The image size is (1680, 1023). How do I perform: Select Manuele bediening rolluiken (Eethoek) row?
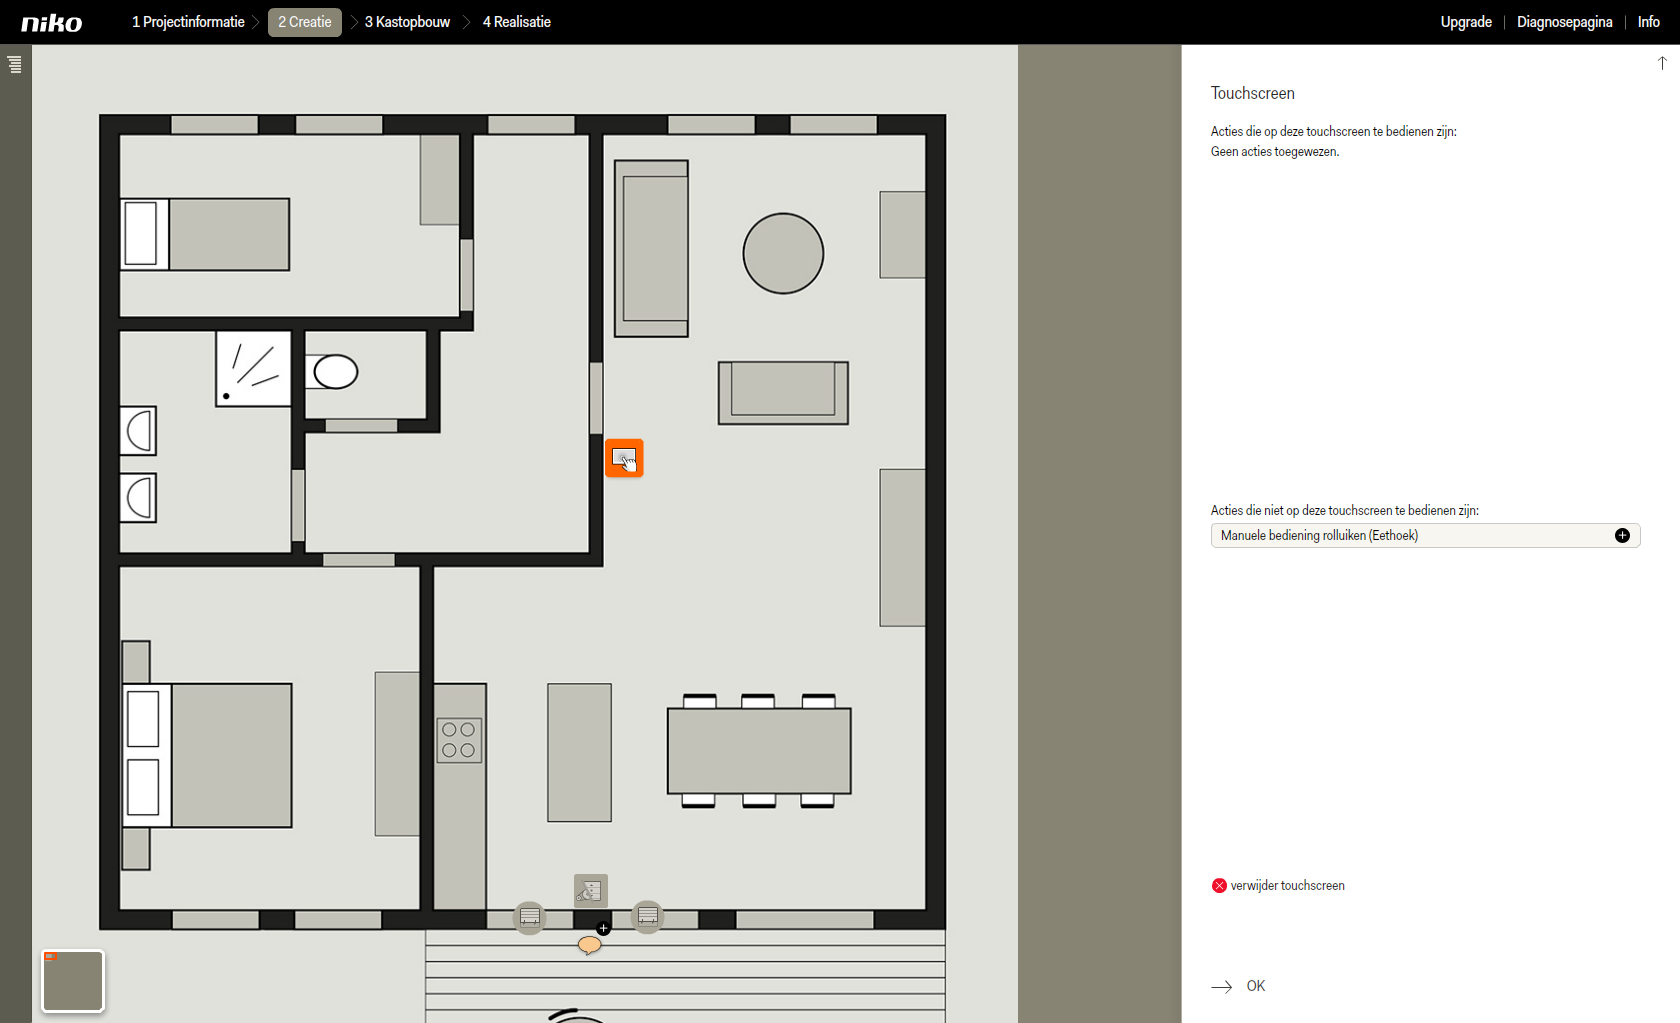tap(1425, 536)
